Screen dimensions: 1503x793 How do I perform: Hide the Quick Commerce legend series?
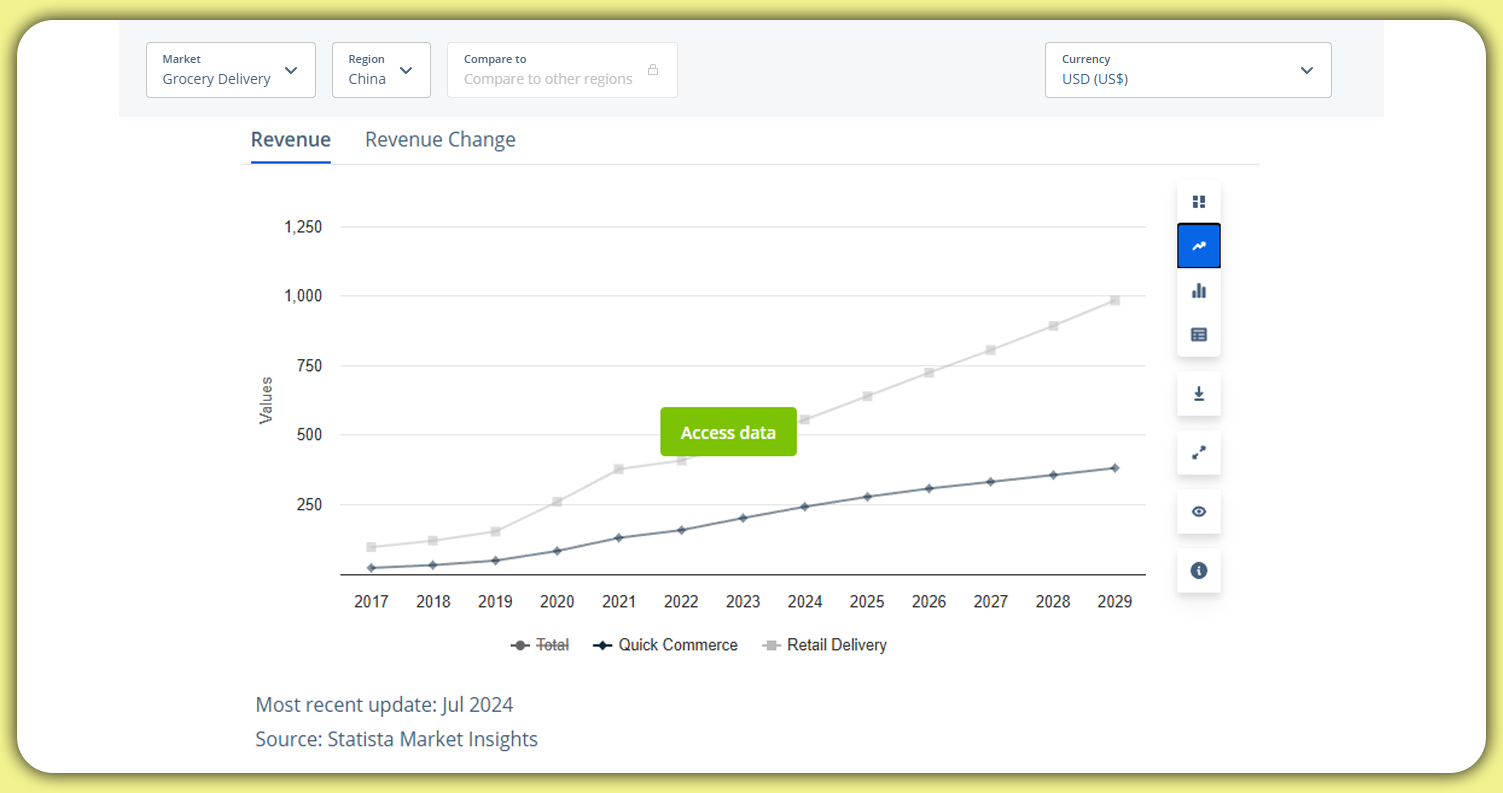click(666, 645)
